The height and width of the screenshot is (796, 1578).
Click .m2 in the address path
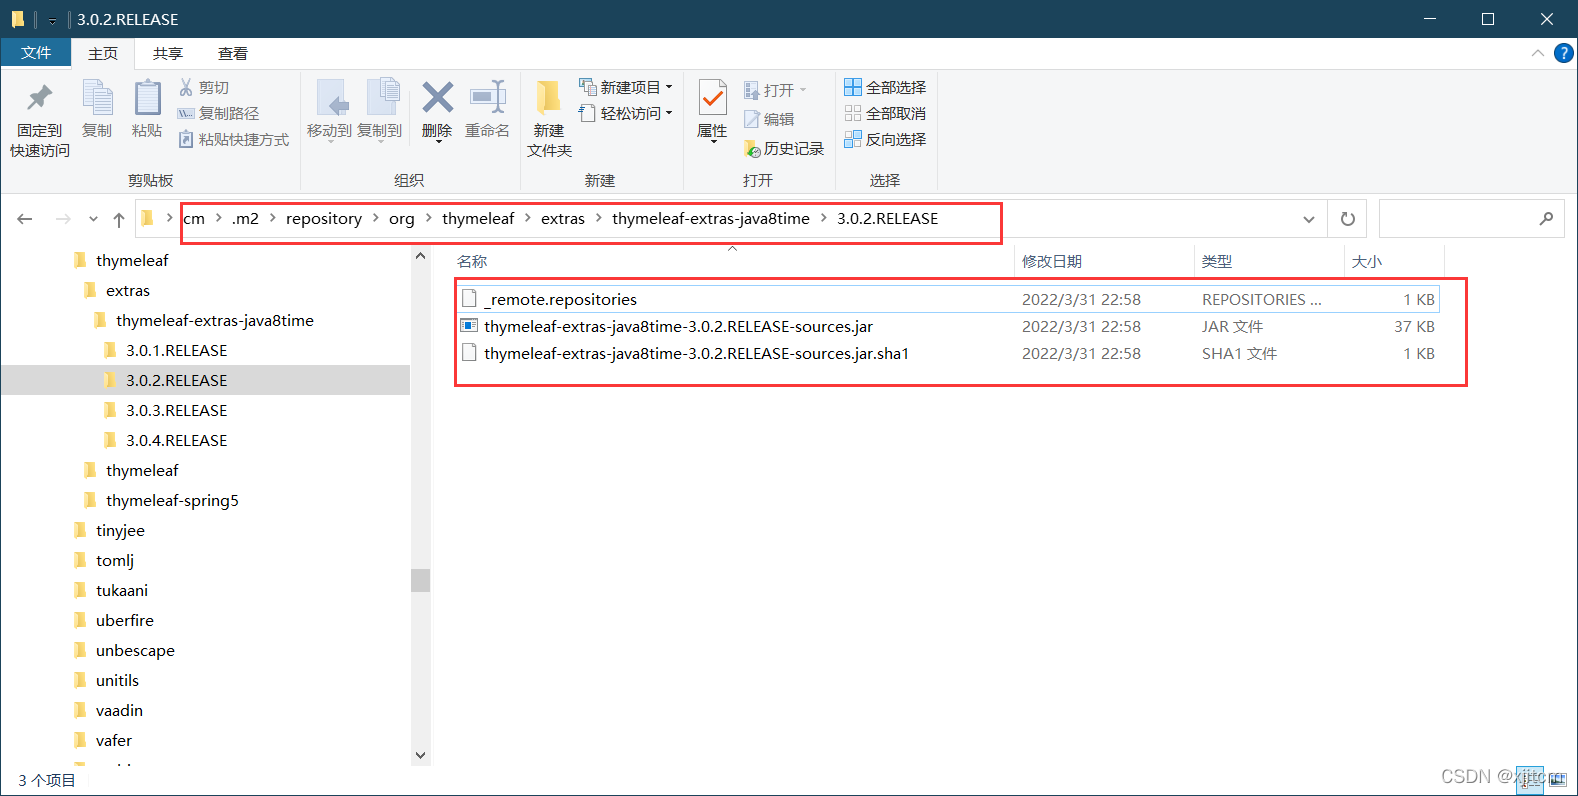pos(246,219)
